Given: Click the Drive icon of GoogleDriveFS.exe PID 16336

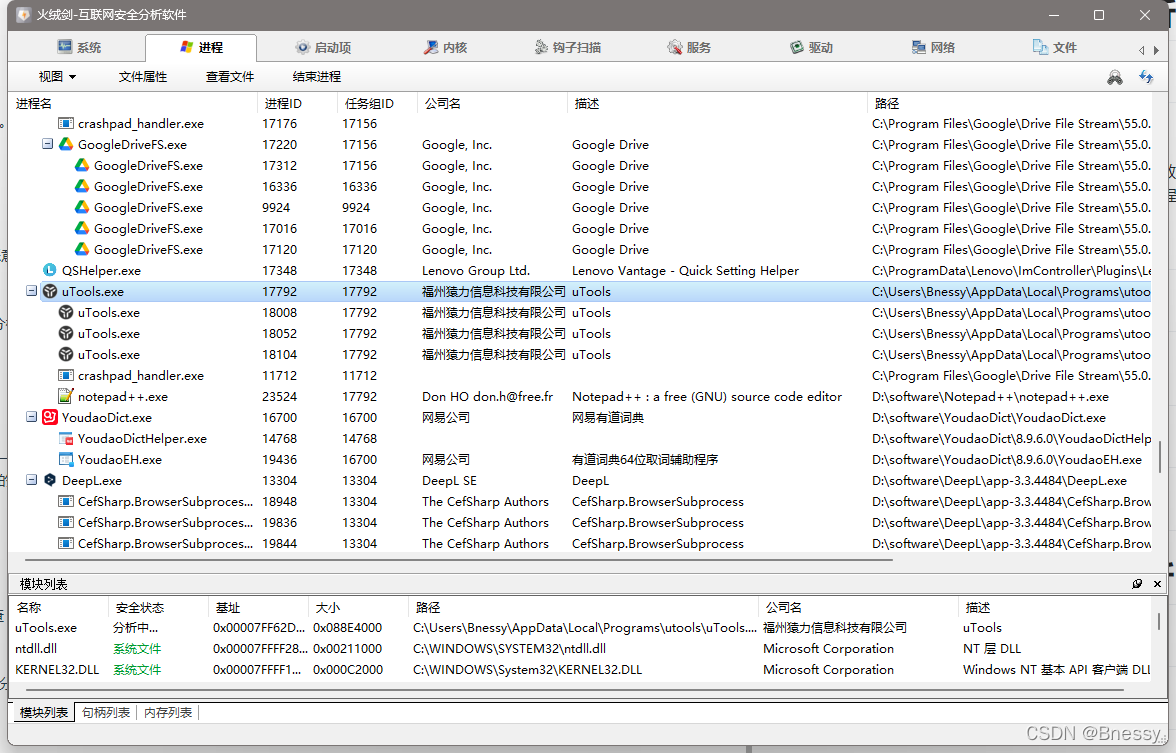Looking at the screenshot, I should [82, 186].
